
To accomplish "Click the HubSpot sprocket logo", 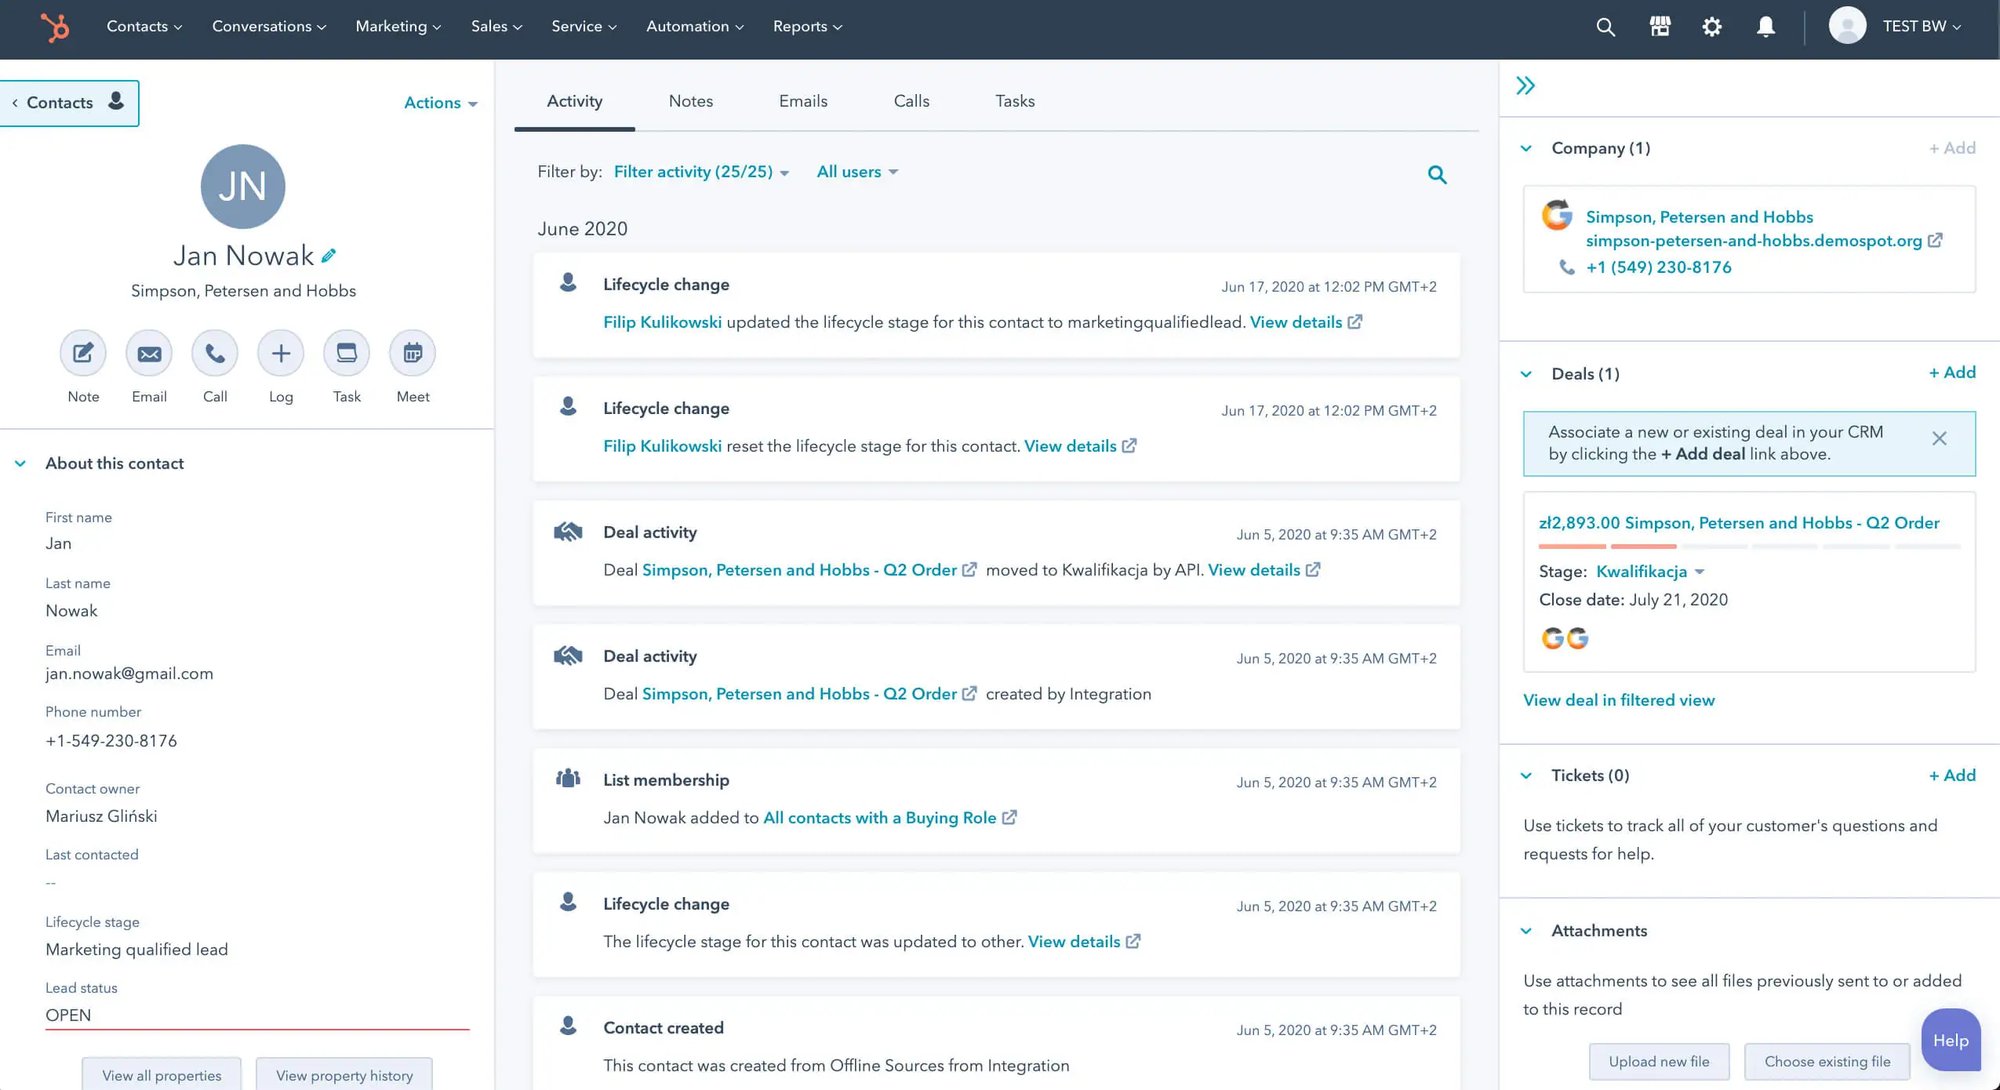I will click(x=55, y=27).
